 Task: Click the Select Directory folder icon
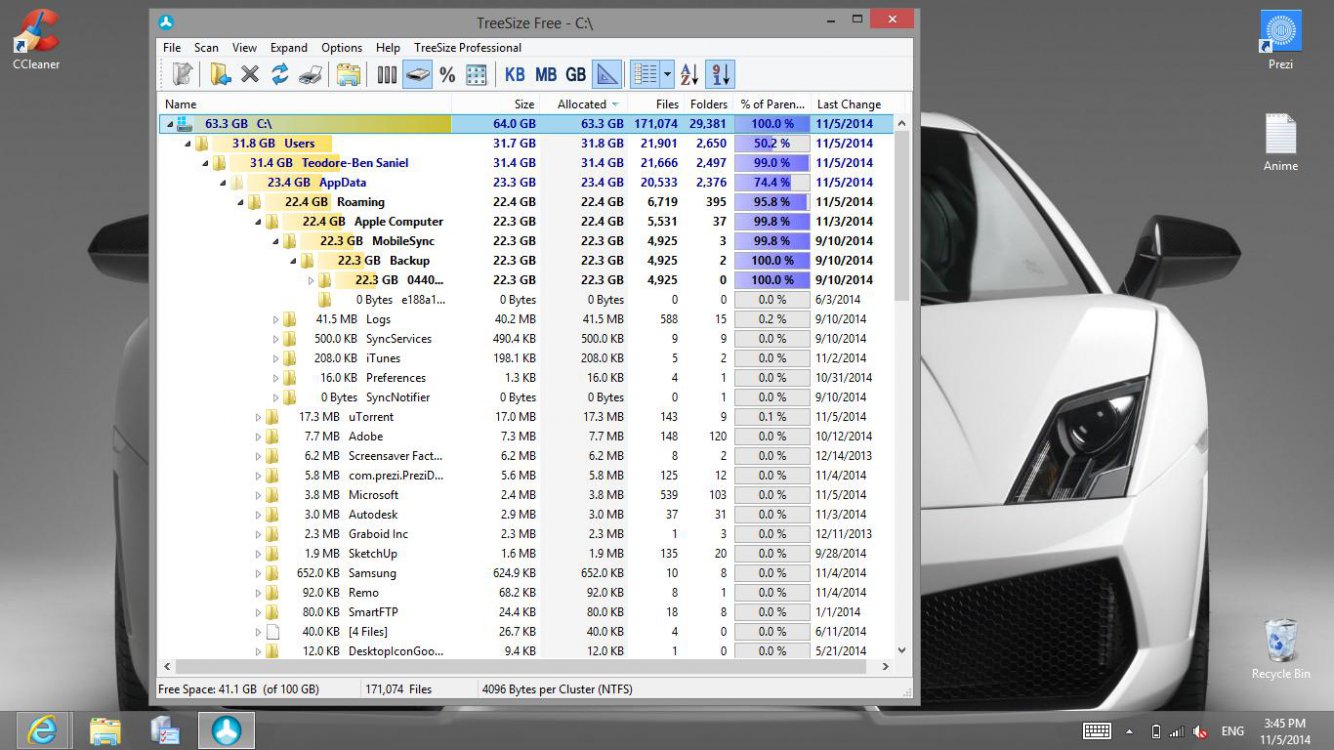220,74
